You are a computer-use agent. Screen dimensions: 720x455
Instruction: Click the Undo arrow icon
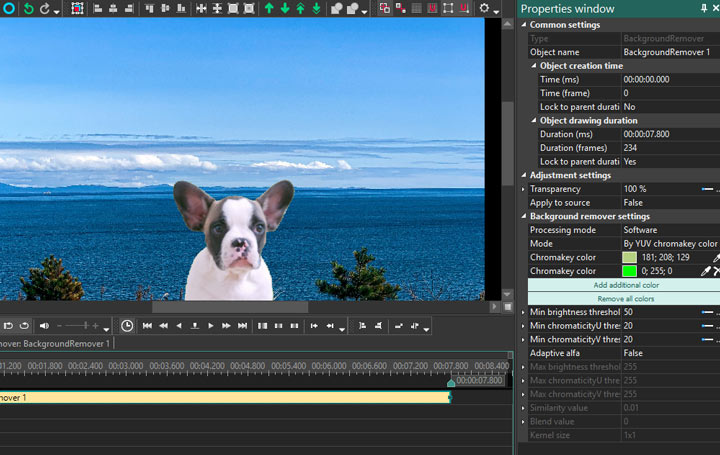(29, 8)
